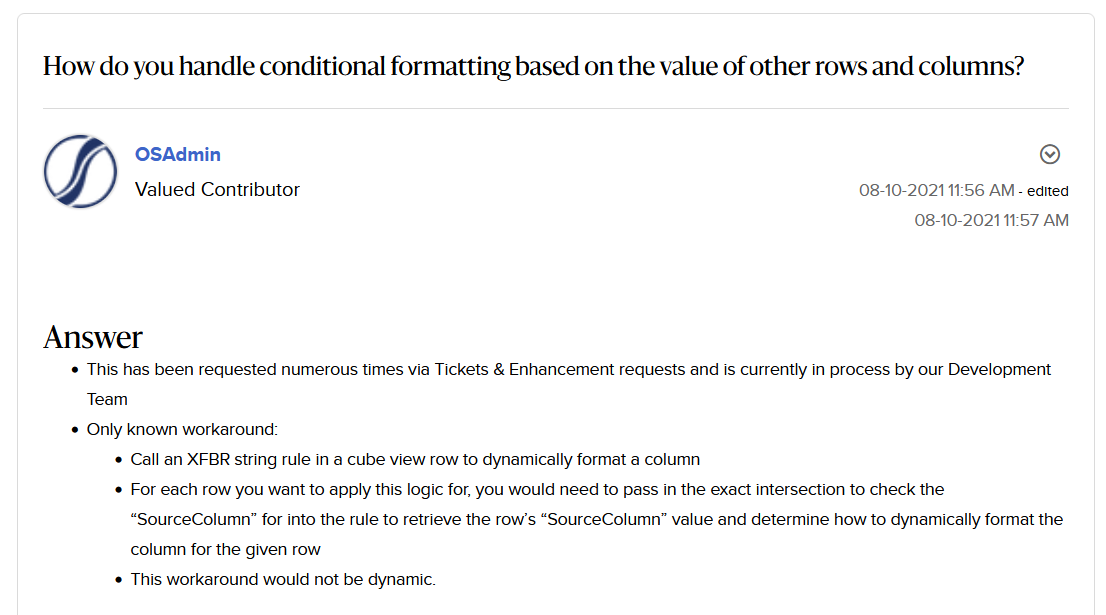Open the OSAdmin username profile link
Viewport: 1106px width, 615px height.
tap(178, 154)
